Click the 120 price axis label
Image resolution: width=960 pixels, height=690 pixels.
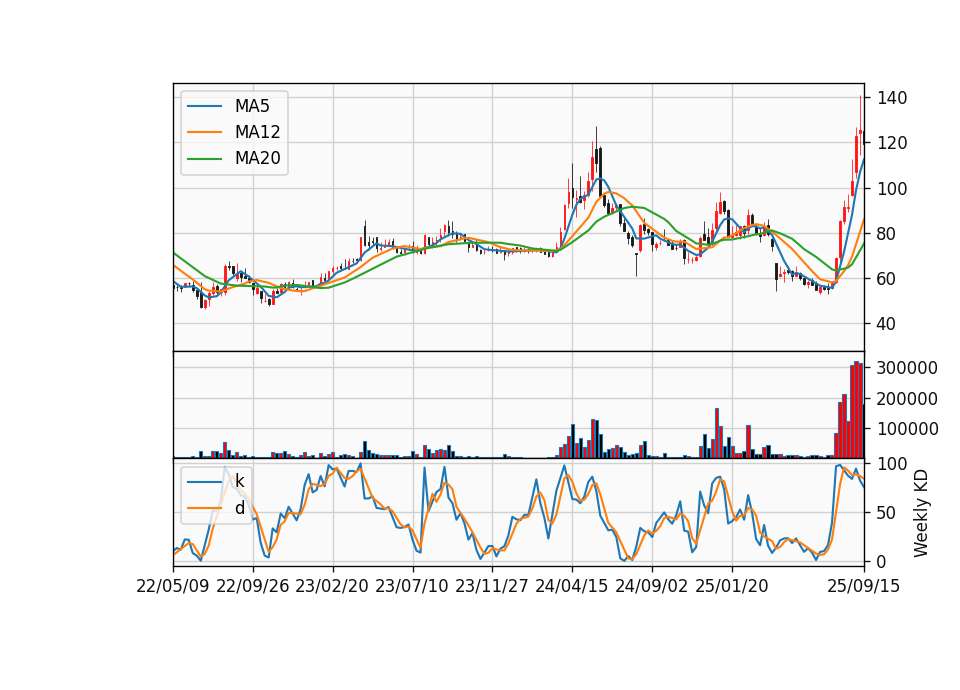892,143
